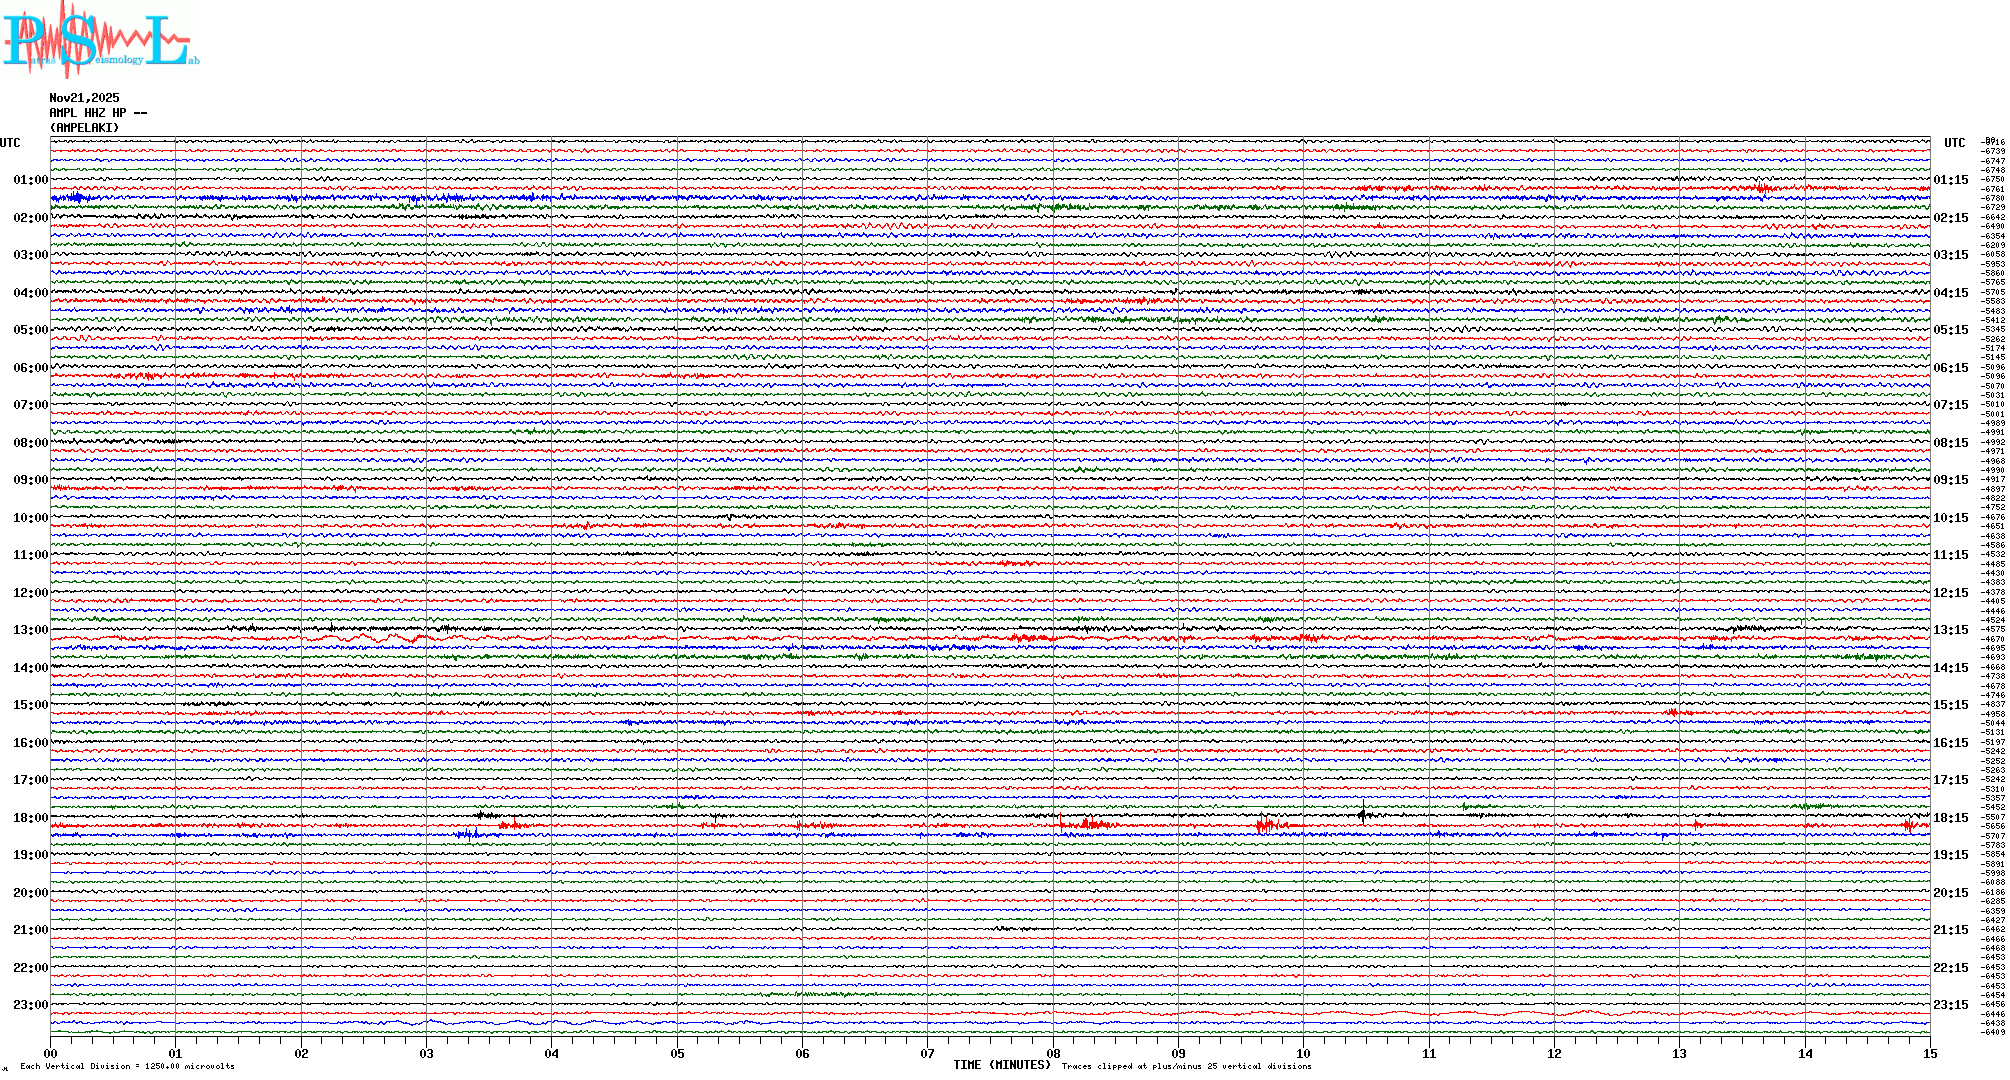The height and width of the screenshot is (1080, 2010).
Task: Select the 01:00 hour label
Action: [x=30, y=180]
